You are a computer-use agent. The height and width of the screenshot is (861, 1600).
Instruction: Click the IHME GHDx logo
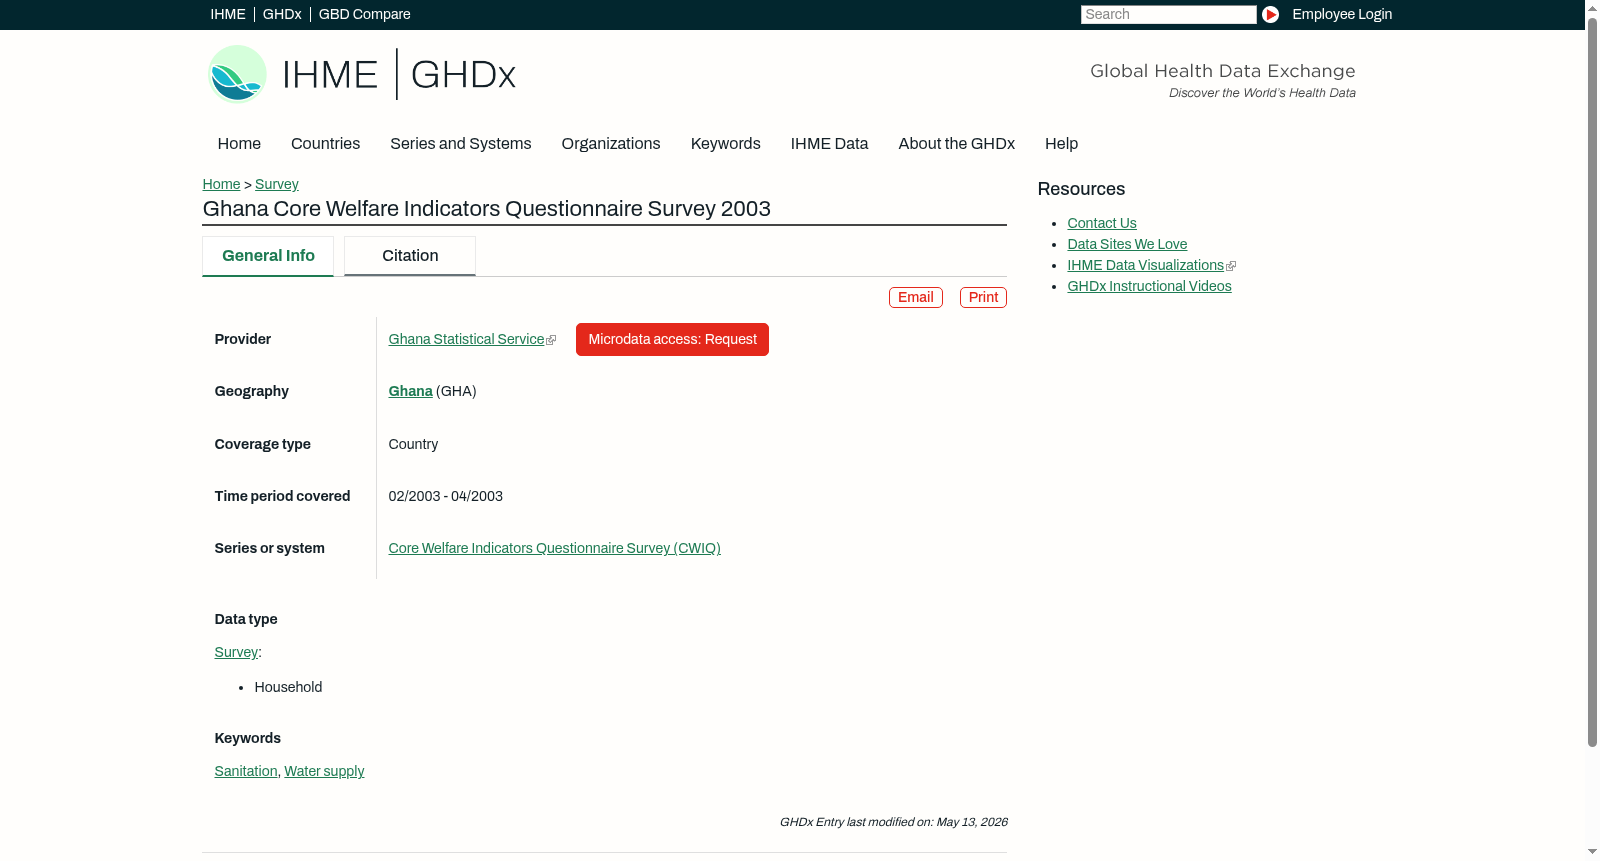361,74
